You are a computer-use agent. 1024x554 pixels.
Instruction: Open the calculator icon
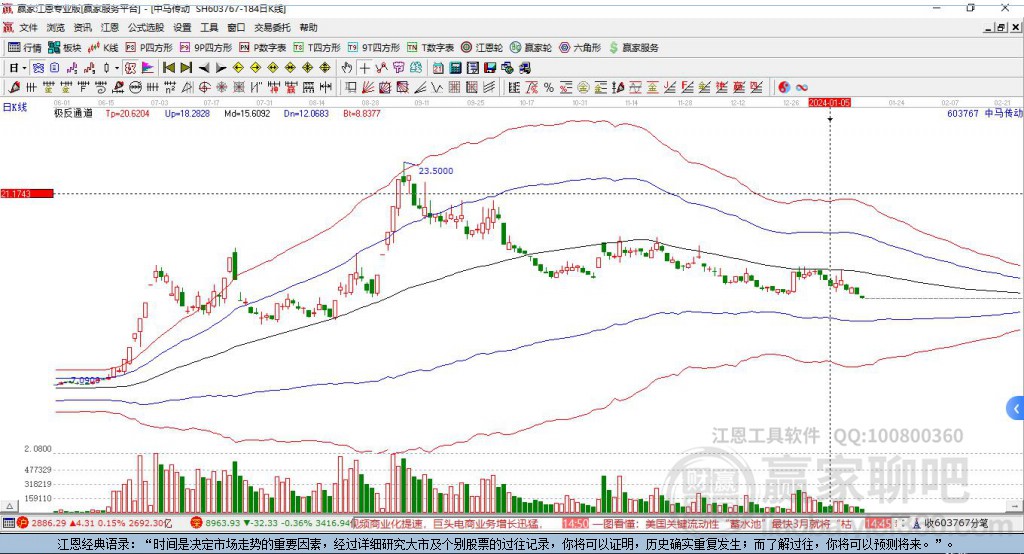click(x=456, y=68)
